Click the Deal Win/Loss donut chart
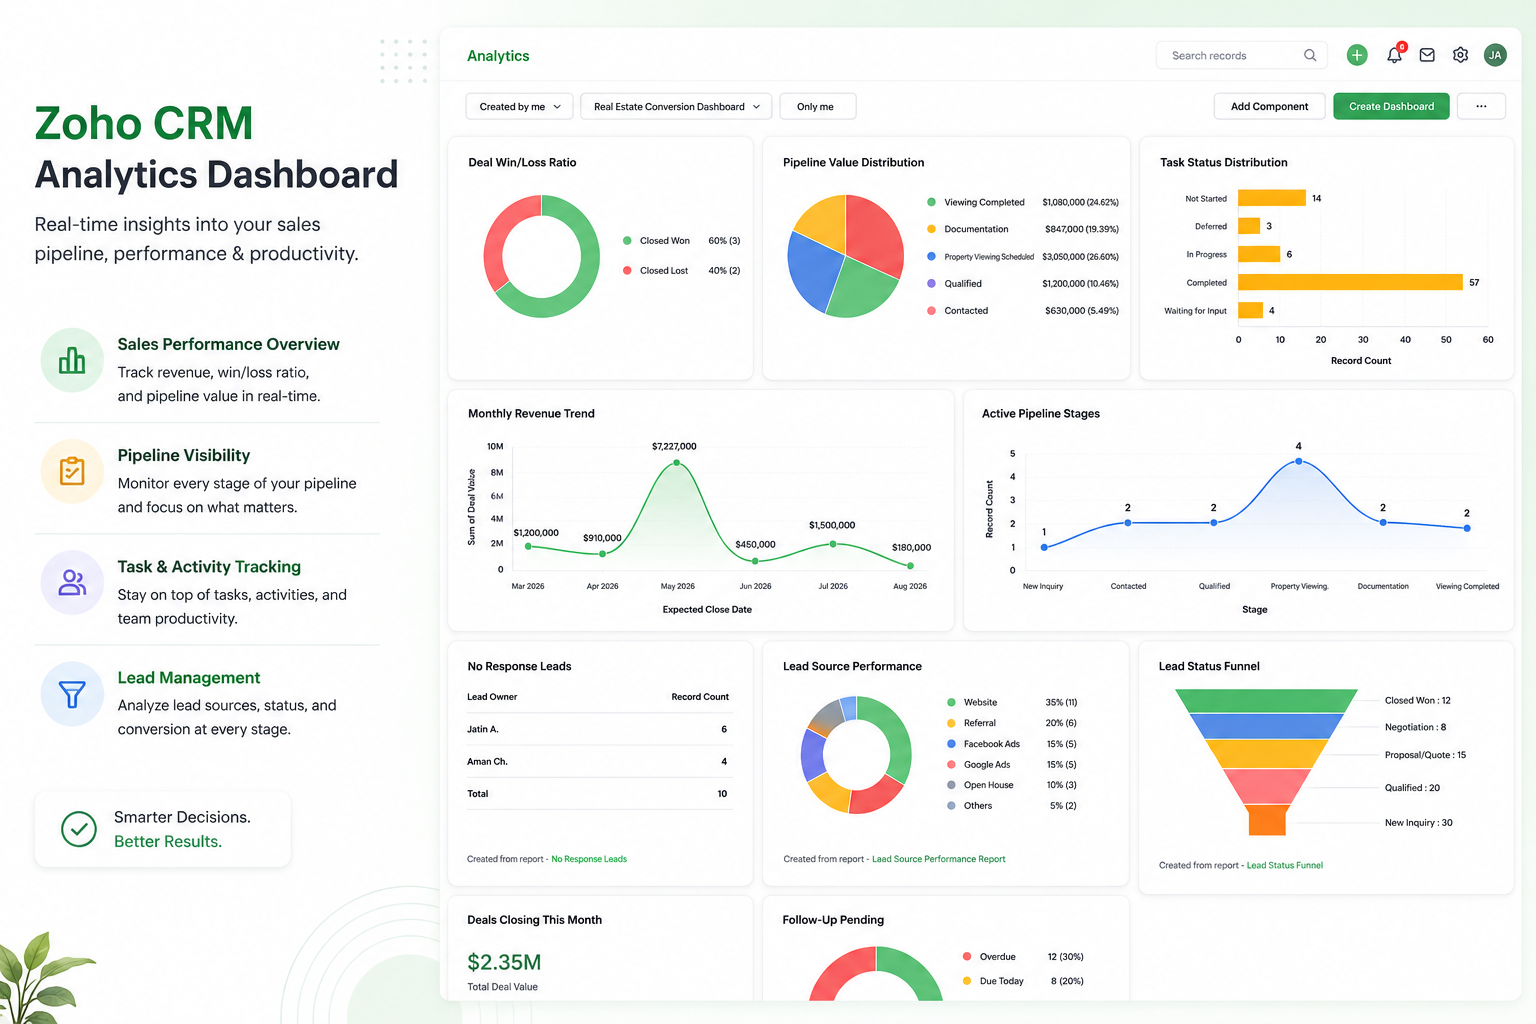Image resolution: width=1536 pixels, height=1024 pixels. point(541,256)
